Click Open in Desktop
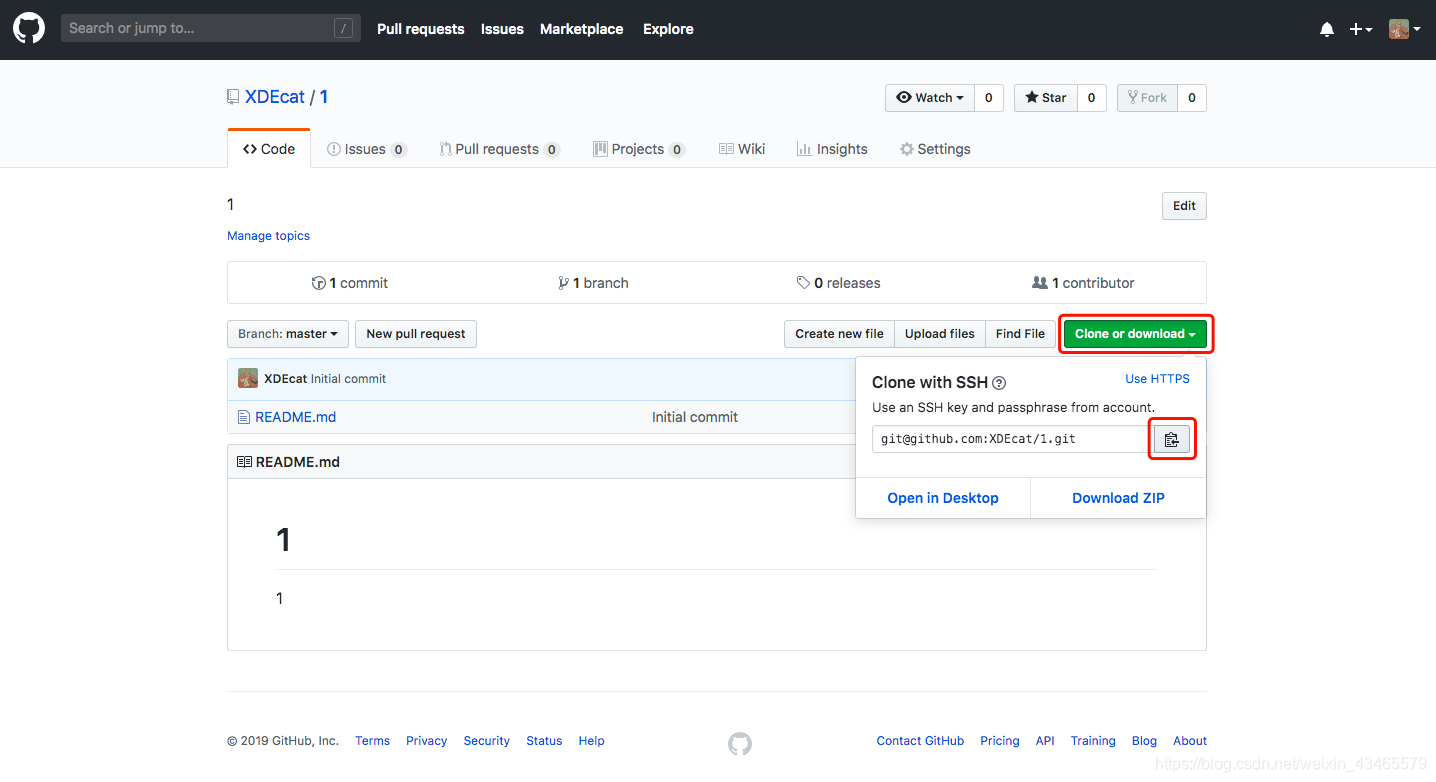1436x782 pixels. coord(943,498)
